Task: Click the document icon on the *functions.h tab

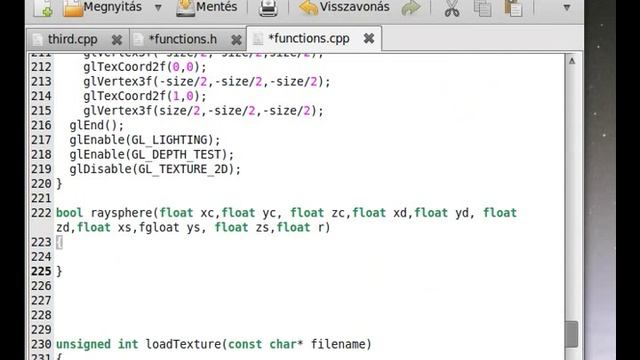Action: pyautogui.click(x=138, y=40)
